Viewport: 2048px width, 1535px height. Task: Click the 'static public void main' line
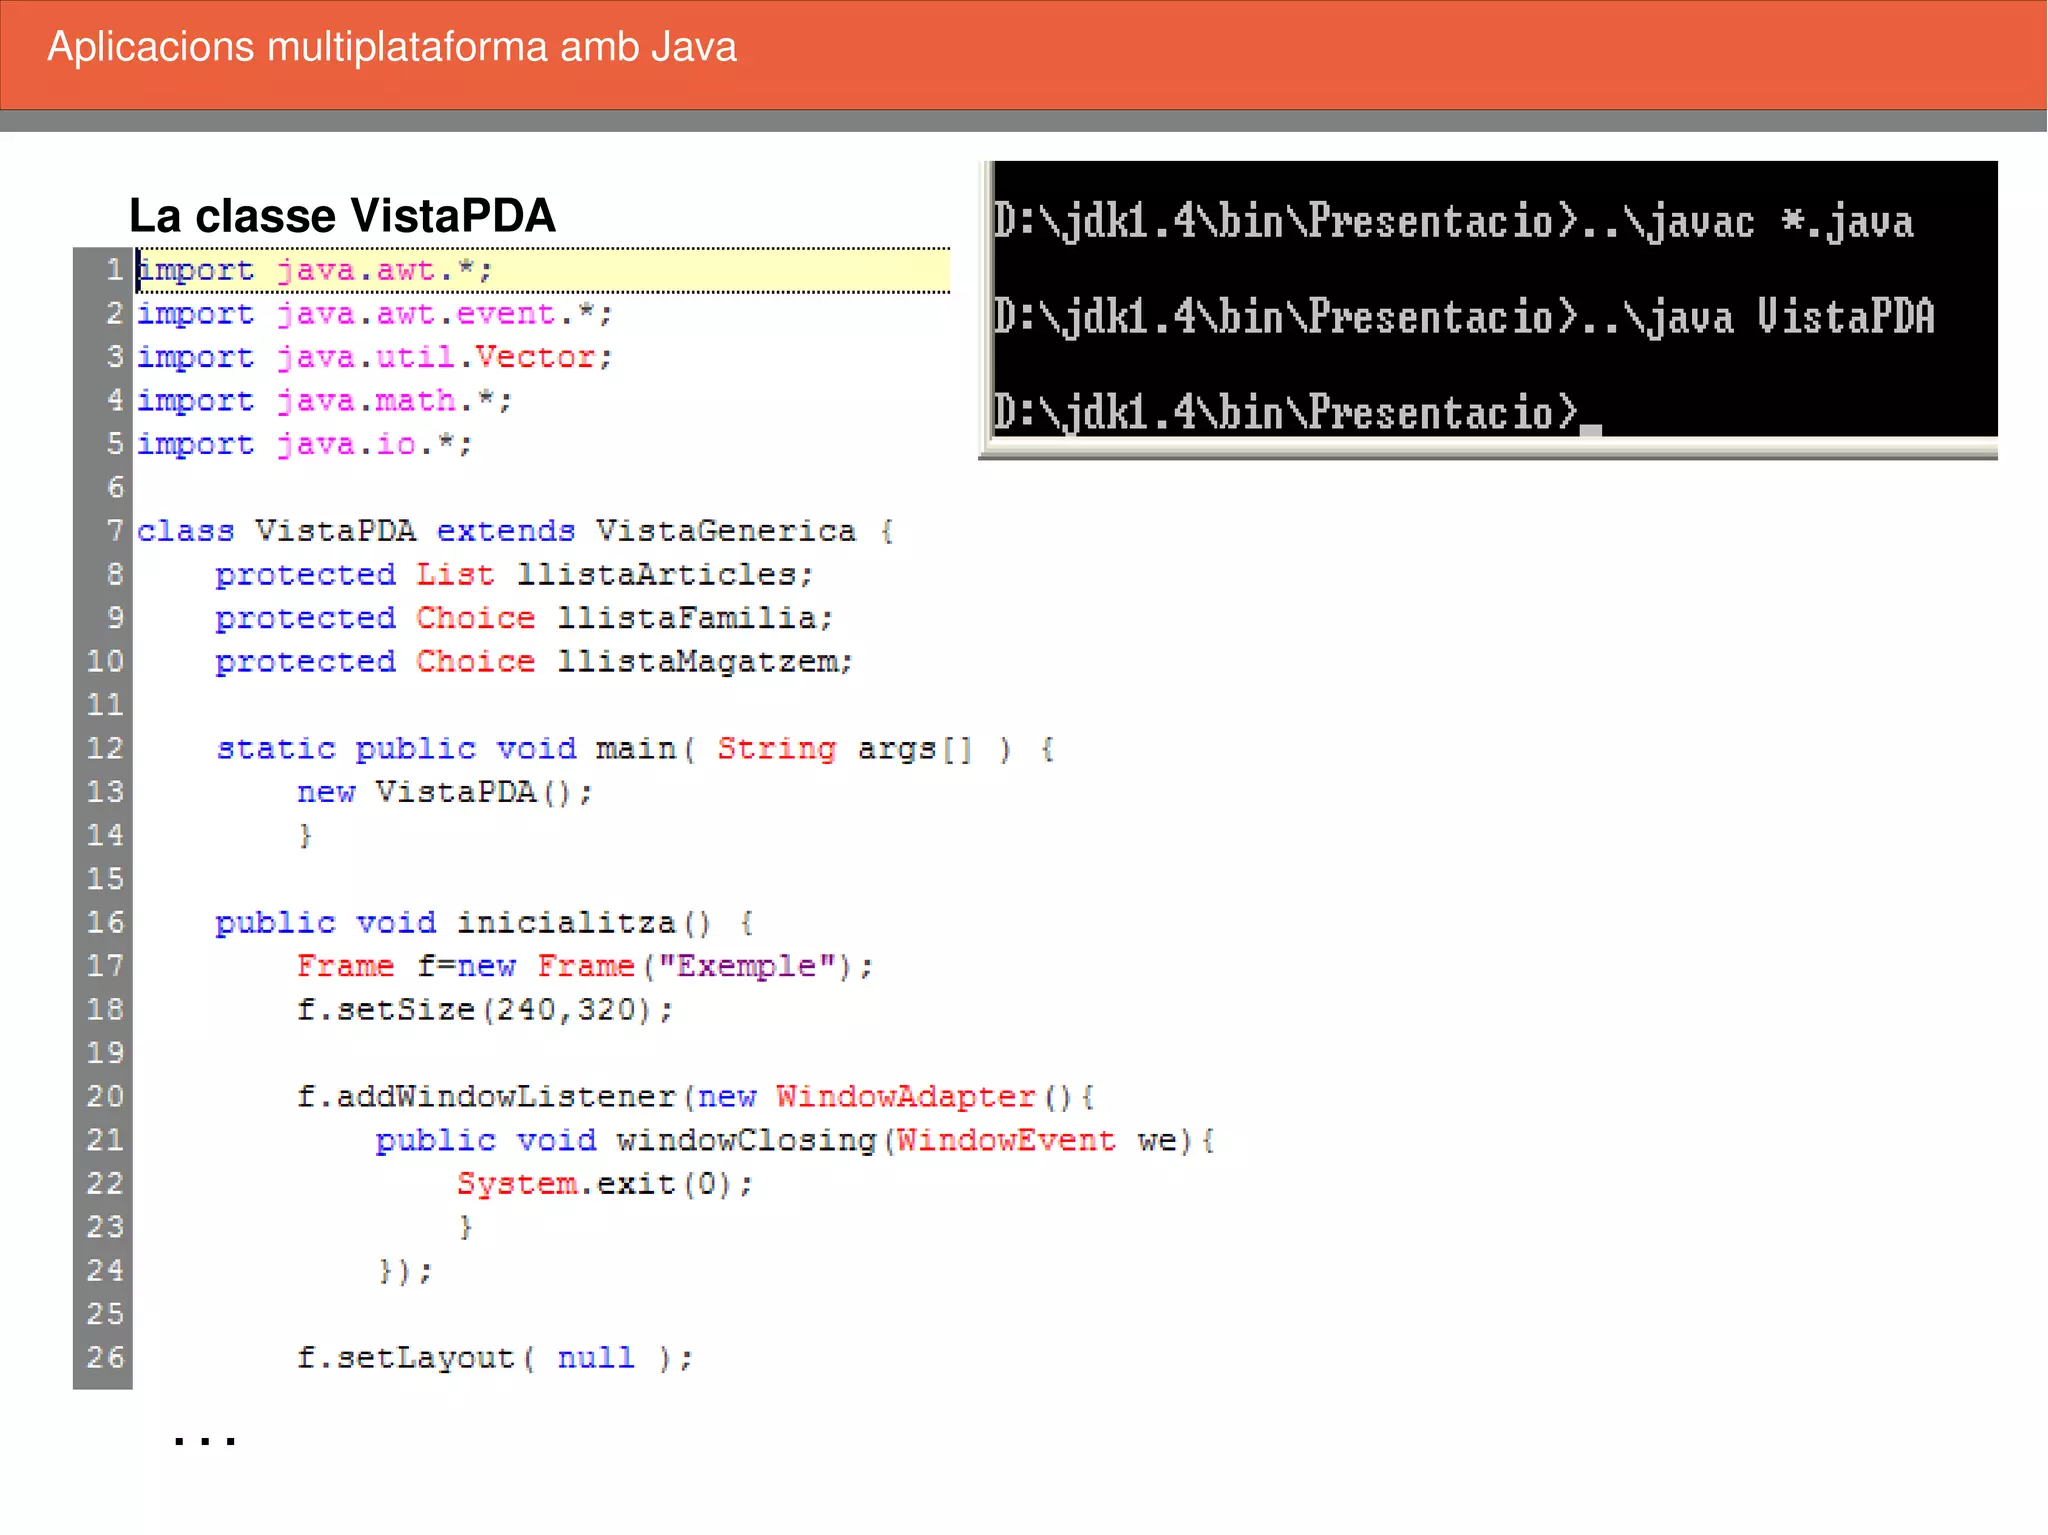636,749
